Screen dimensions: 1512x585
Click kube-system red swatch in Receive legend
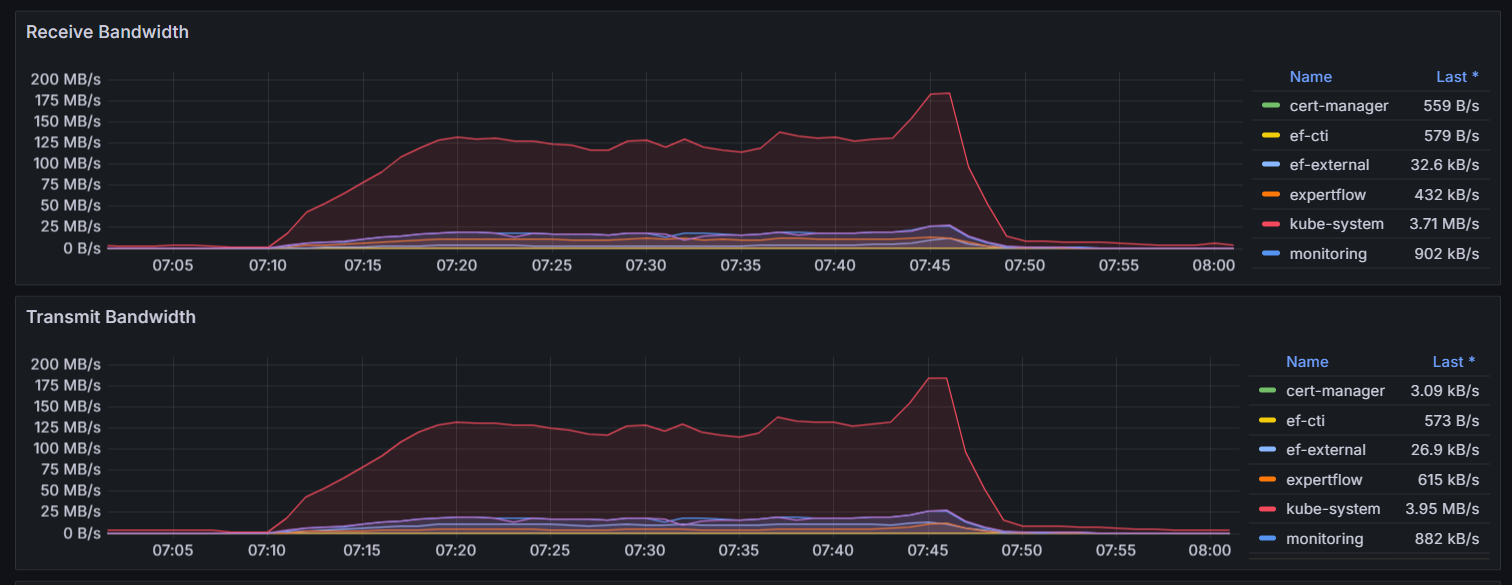tap(1270, 225)
